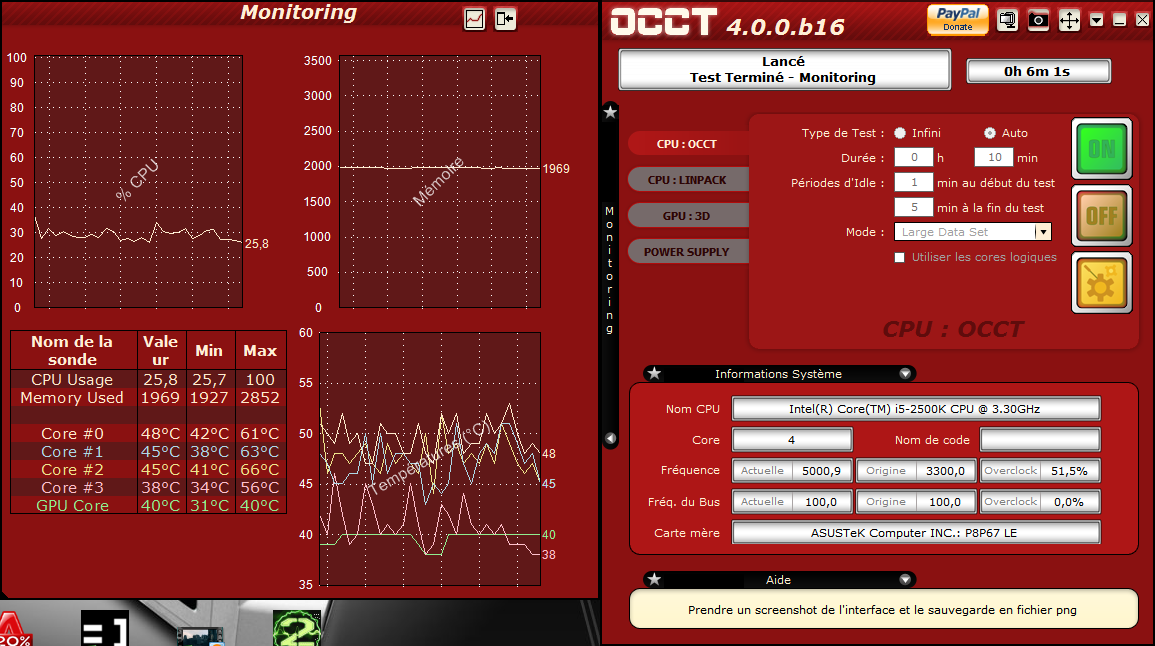Click the graph display icon in Monitoring header
The width and height of the screenshot is (1155, 646).
[474, 19]
